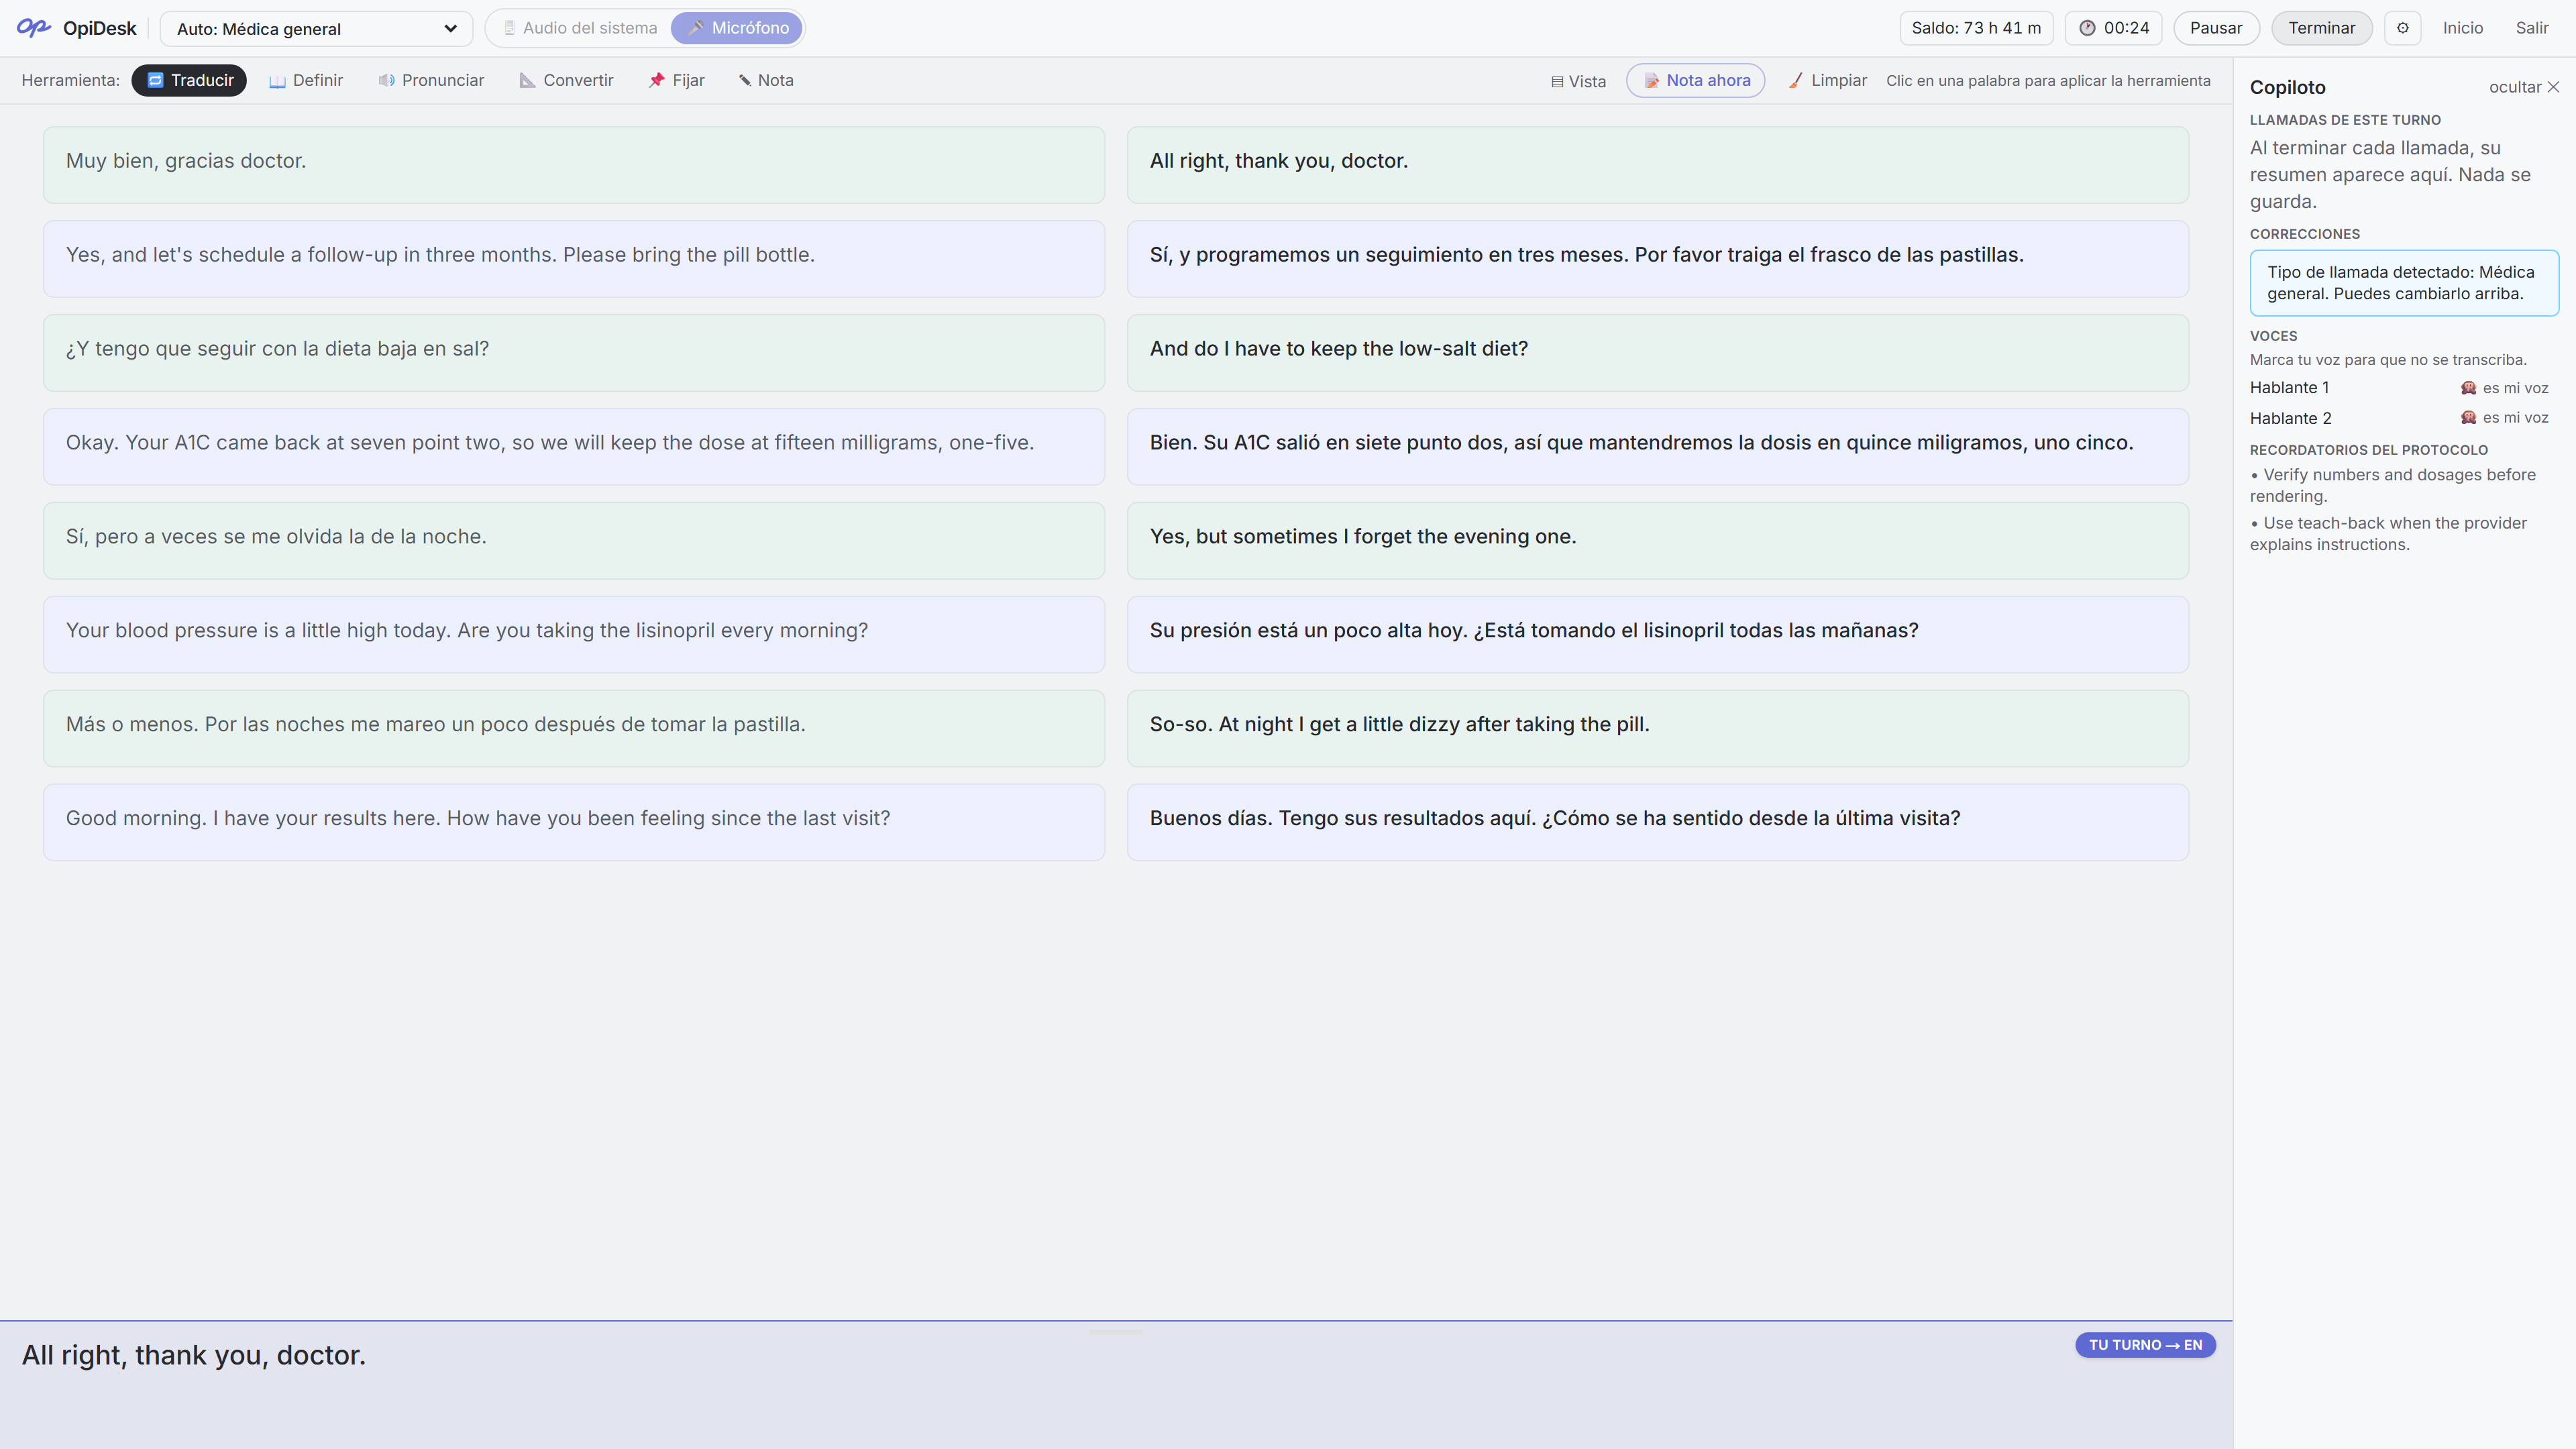This screenshot has width=2576, height=1449.
Task: Click the 00:24 call timer
Action: click(x=2114, y=28)
